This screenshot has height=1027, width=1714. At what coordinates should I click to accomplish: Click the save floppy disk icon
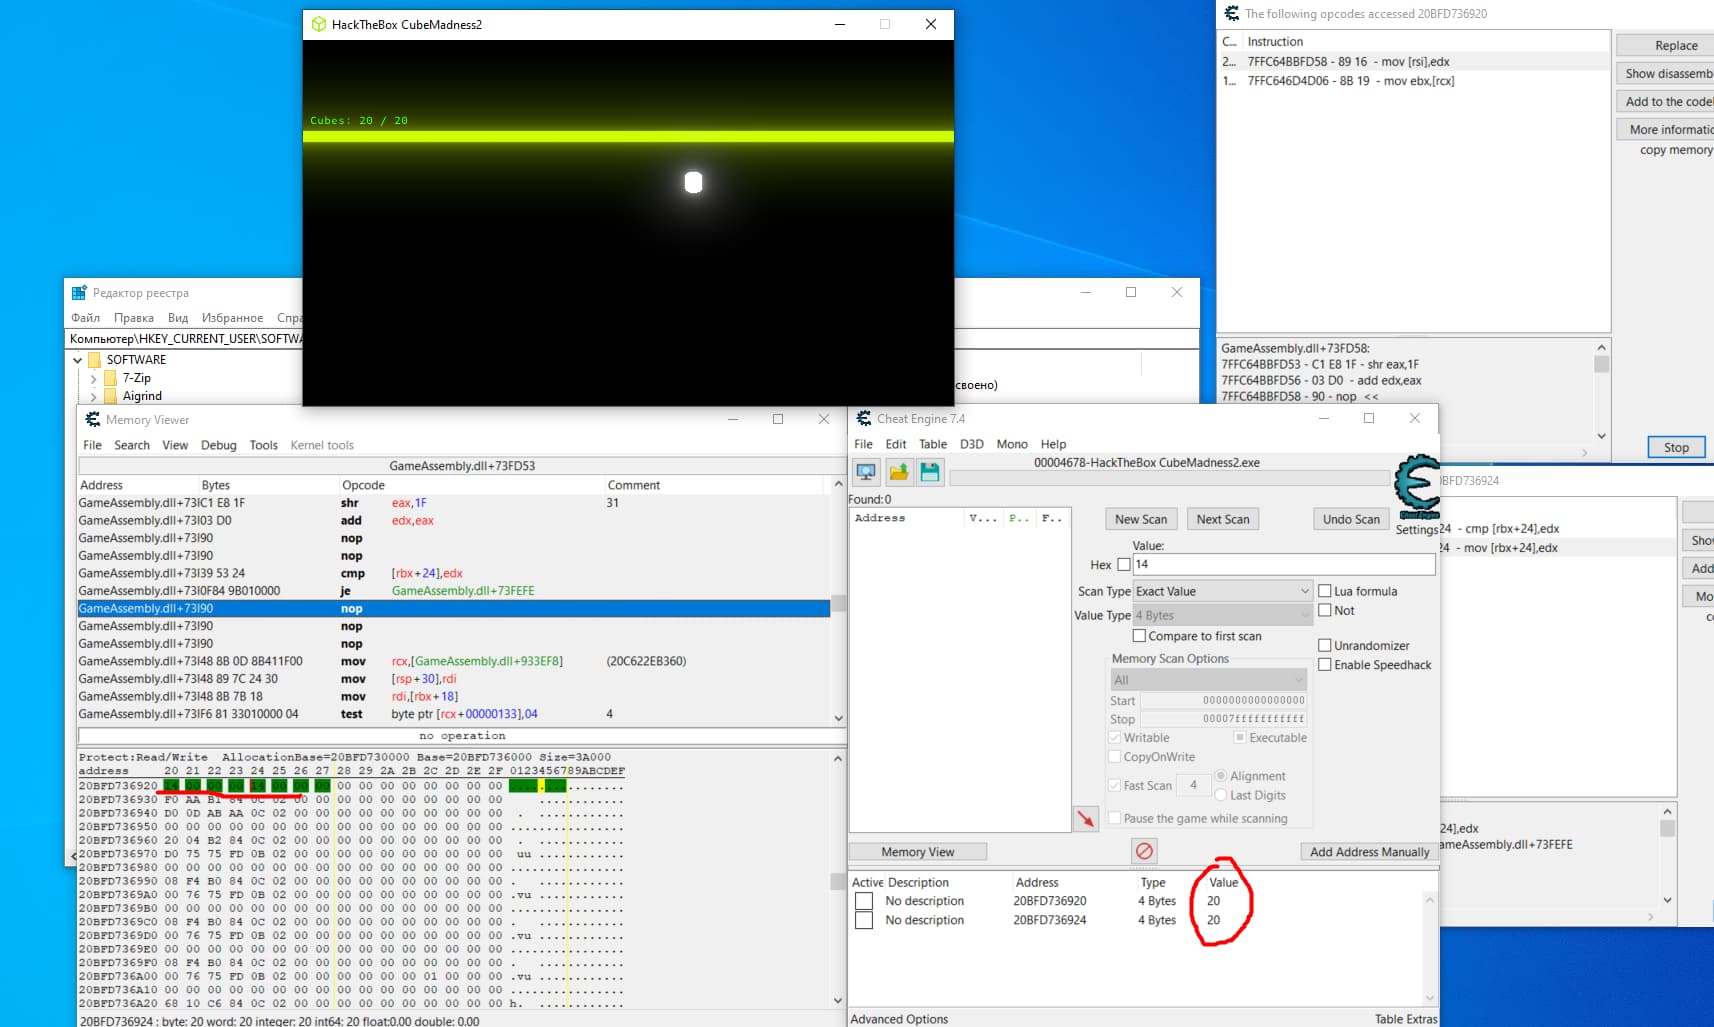[930, 472]
